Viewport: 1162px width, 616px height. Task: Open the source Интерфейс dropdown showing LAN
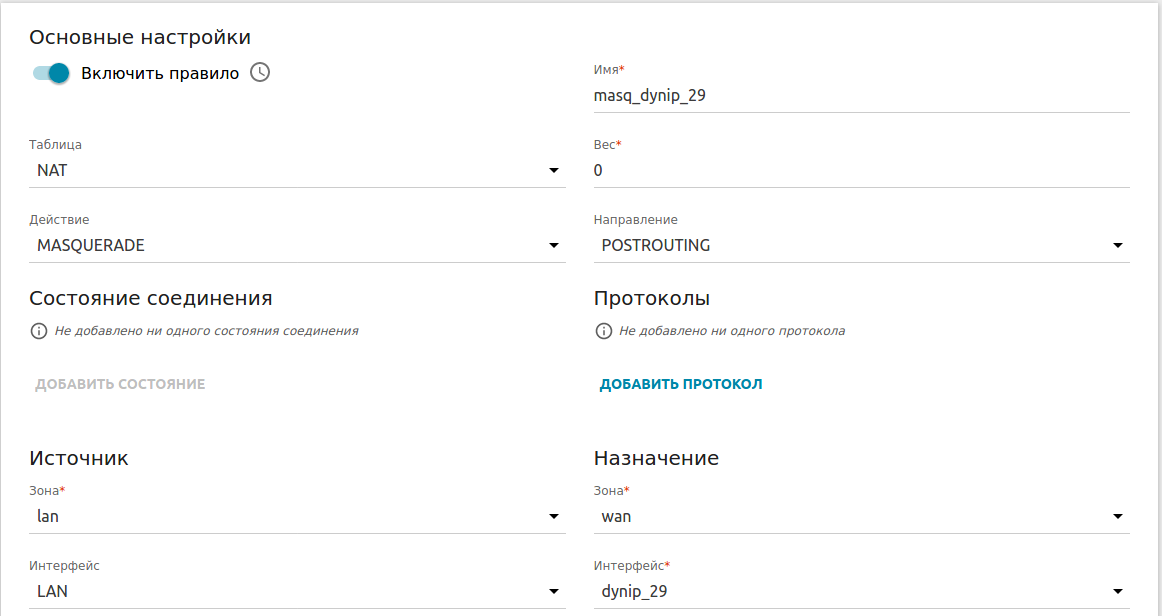[296, 592]
